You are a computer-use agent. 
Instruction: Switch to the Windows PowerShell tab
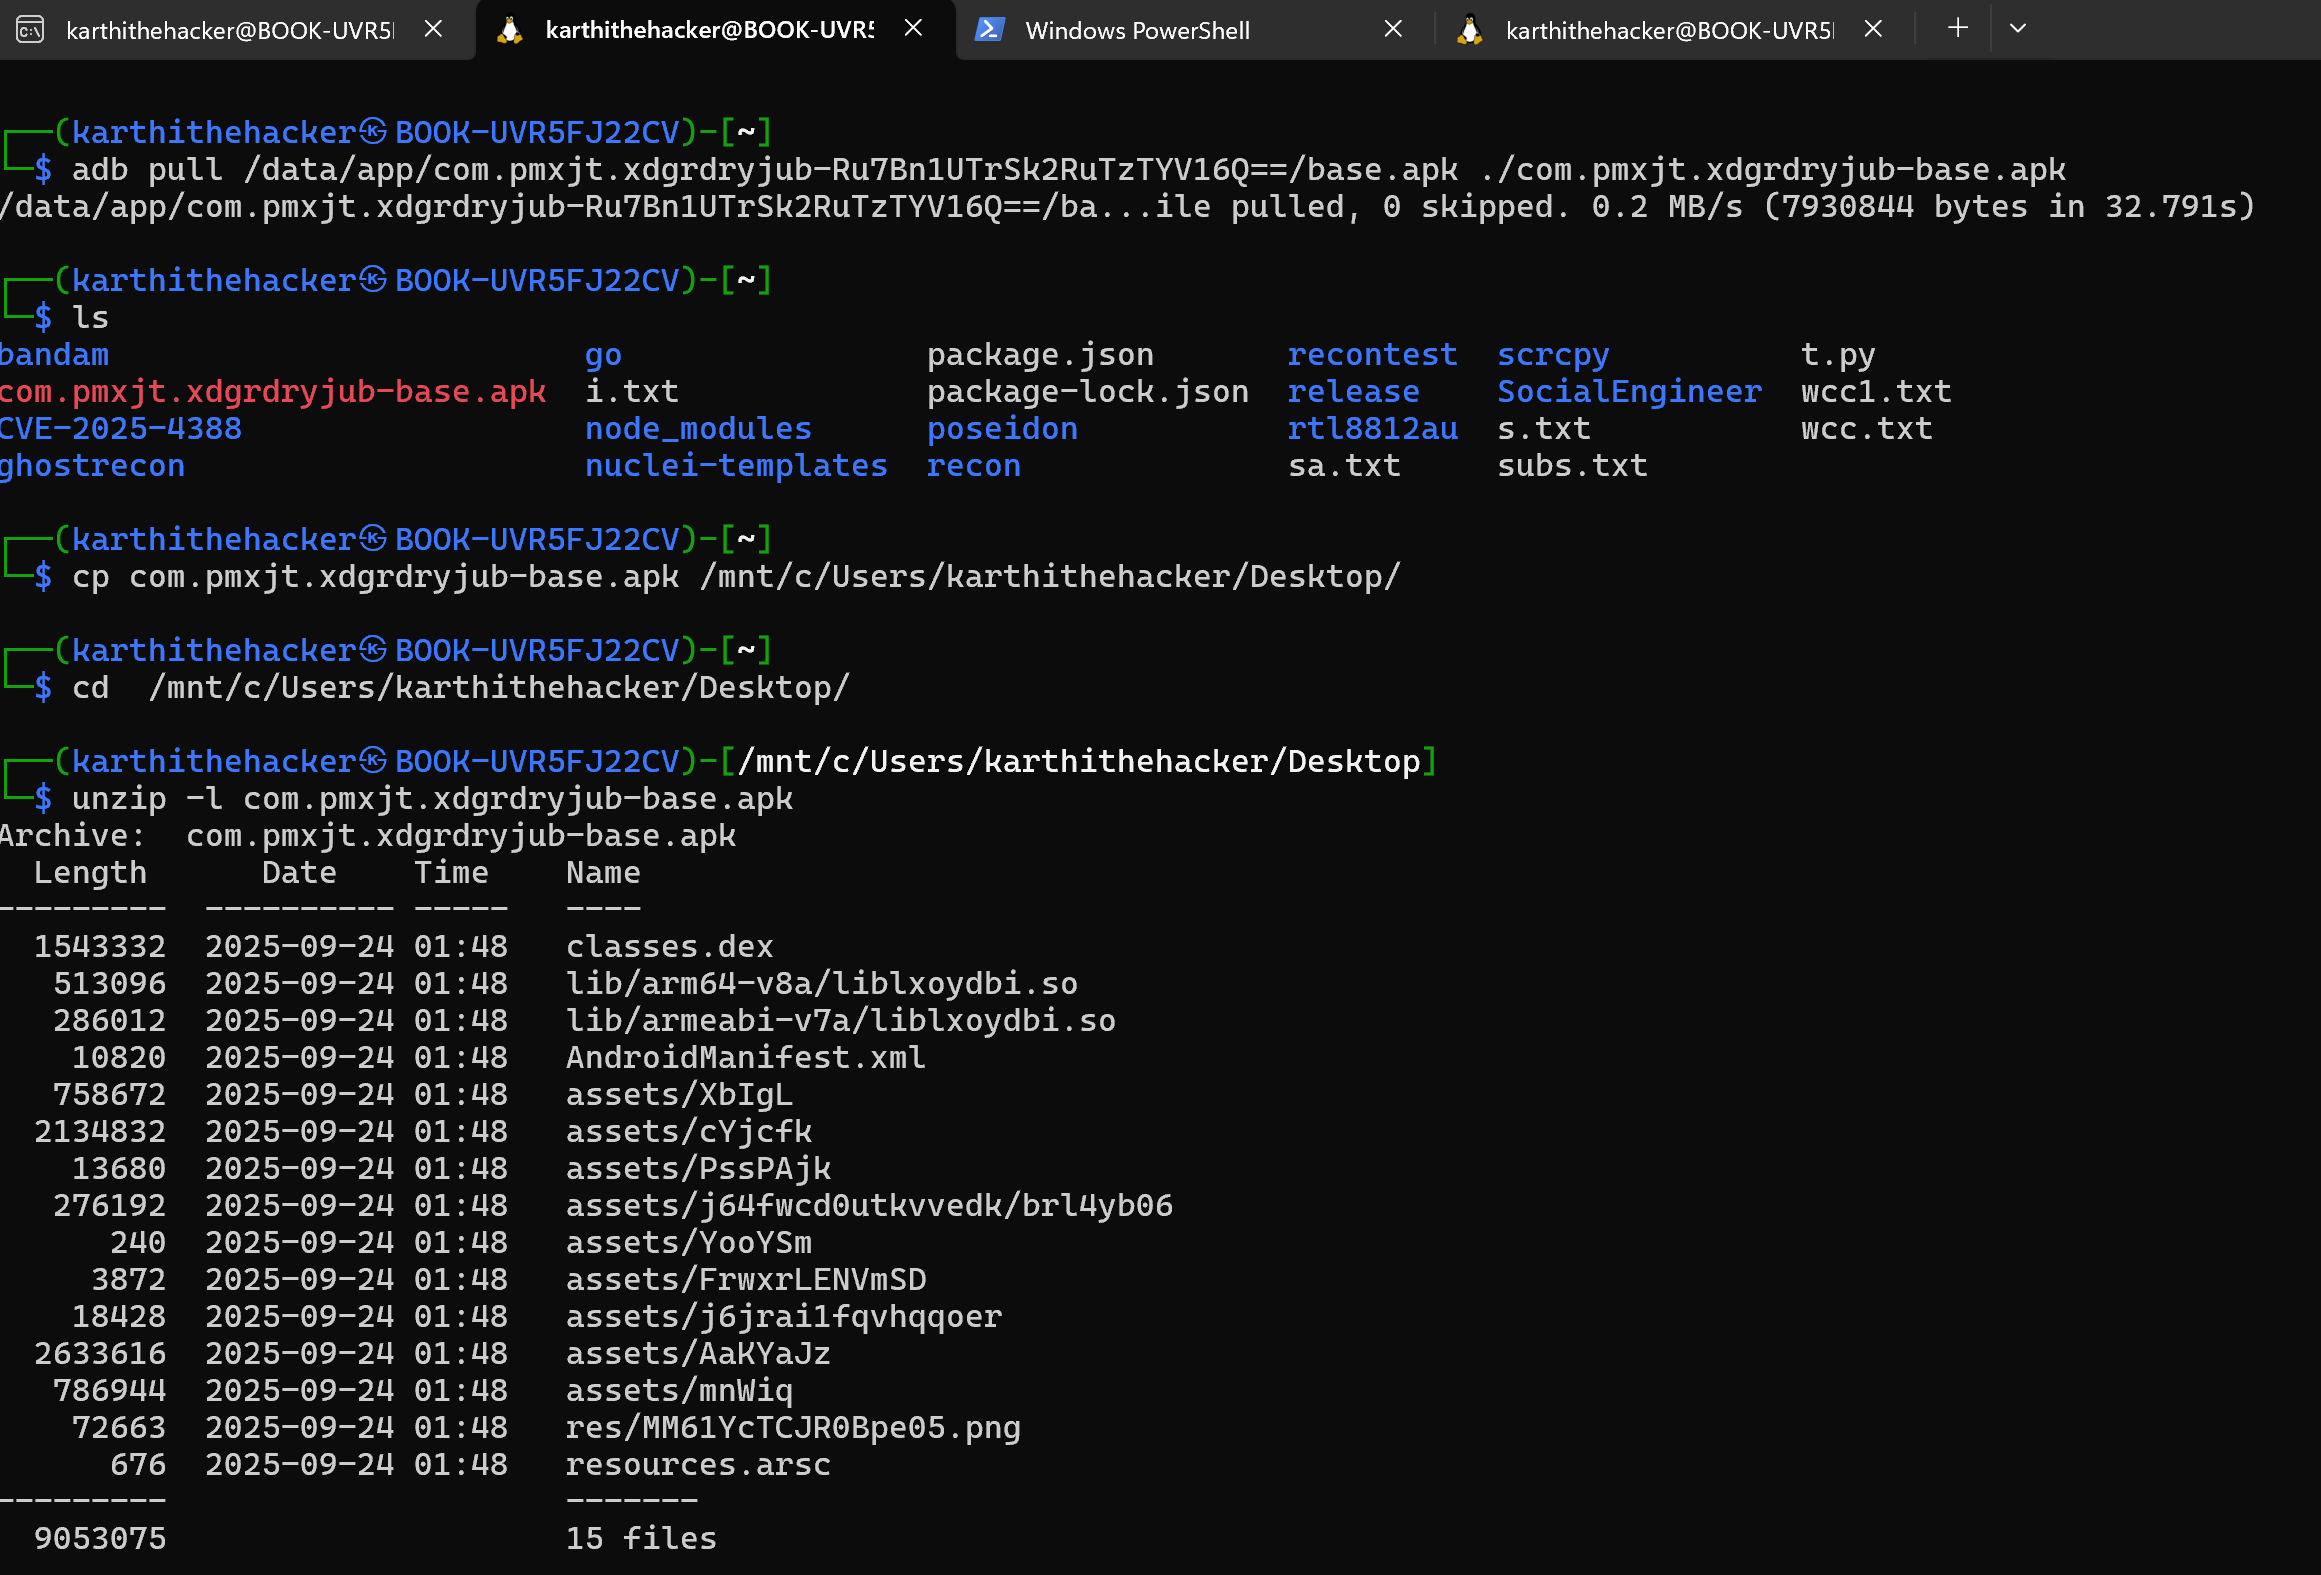point(1137,31)
